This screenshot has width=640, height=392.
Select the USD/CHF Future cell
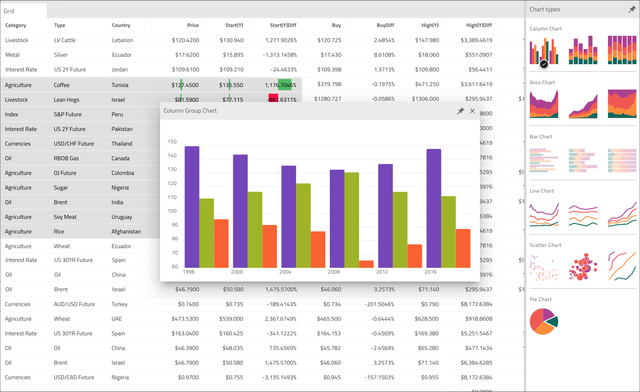click(x=74, y=144)
